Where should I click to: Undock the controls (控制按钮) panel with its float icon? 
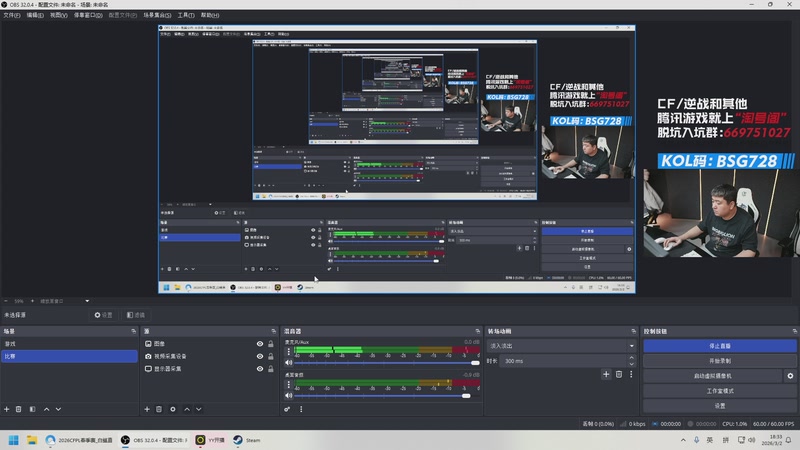click(x=794, y=331)
